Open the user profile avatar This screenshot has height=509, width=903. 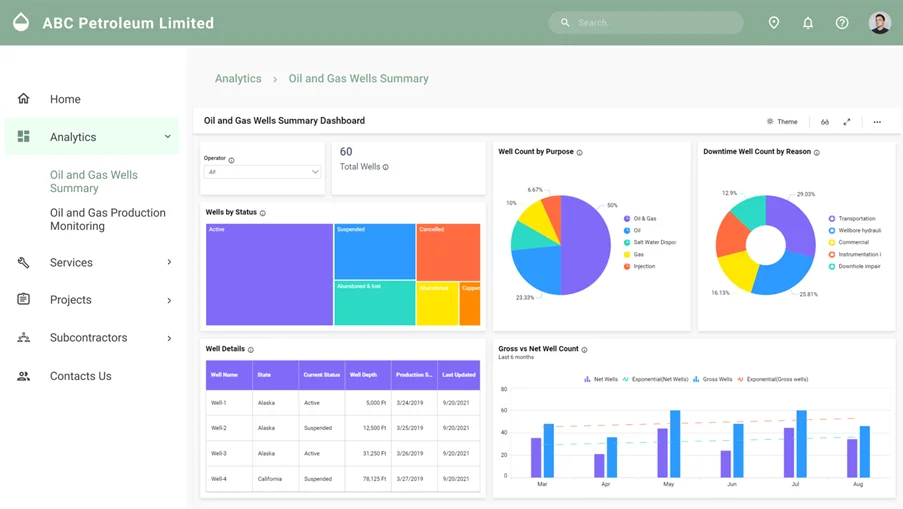click(x=879, y=23)
